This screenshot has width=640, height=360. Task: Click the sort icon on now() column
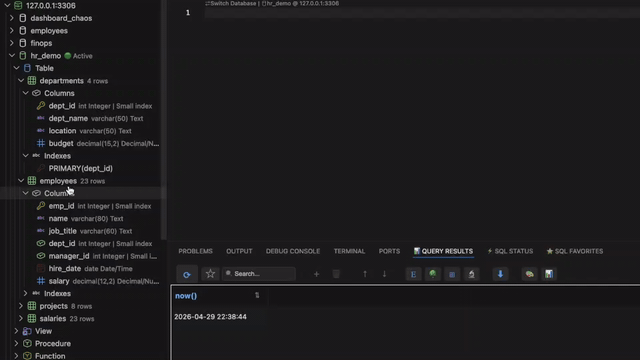(x=257, y=295)
